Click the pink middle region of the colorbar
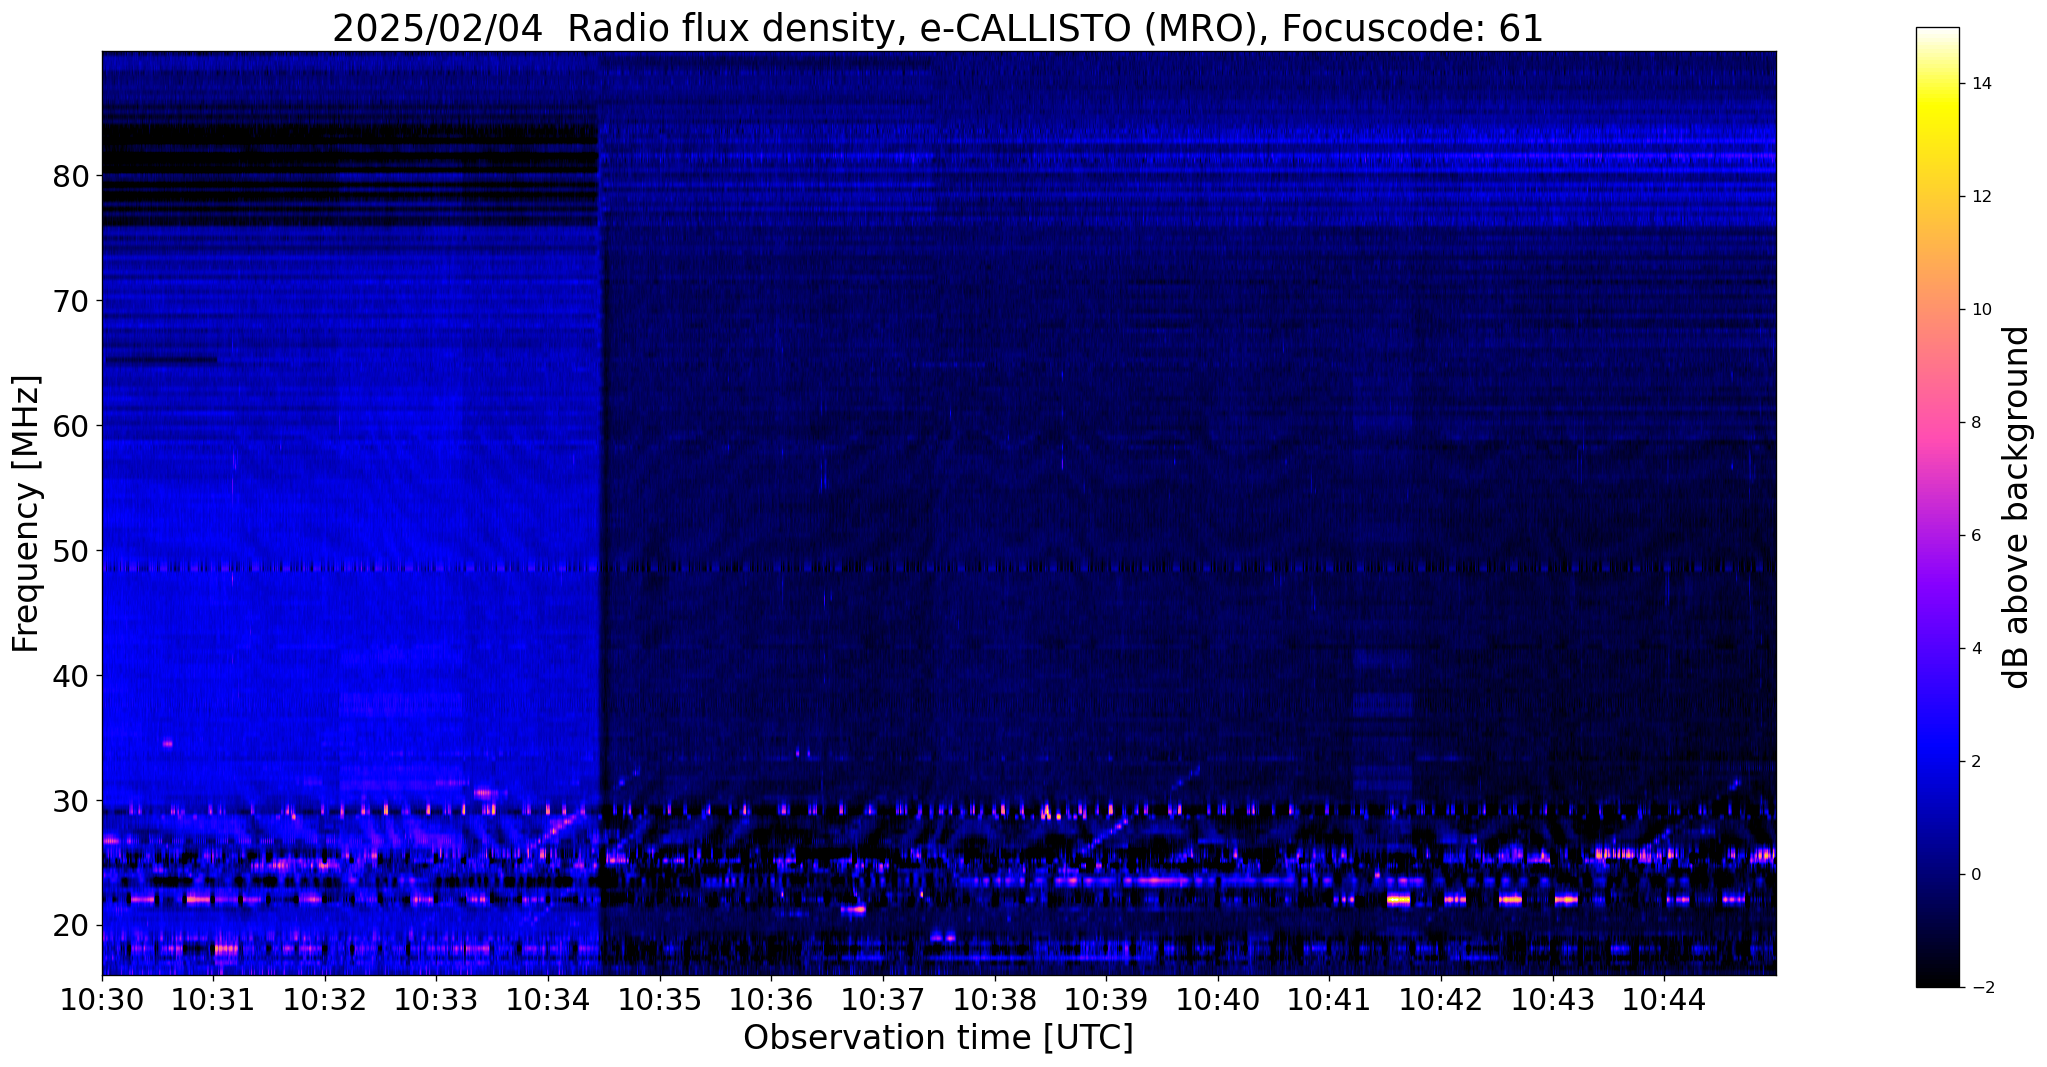Screen dimensions: 2047x1067 point(1937,420)
